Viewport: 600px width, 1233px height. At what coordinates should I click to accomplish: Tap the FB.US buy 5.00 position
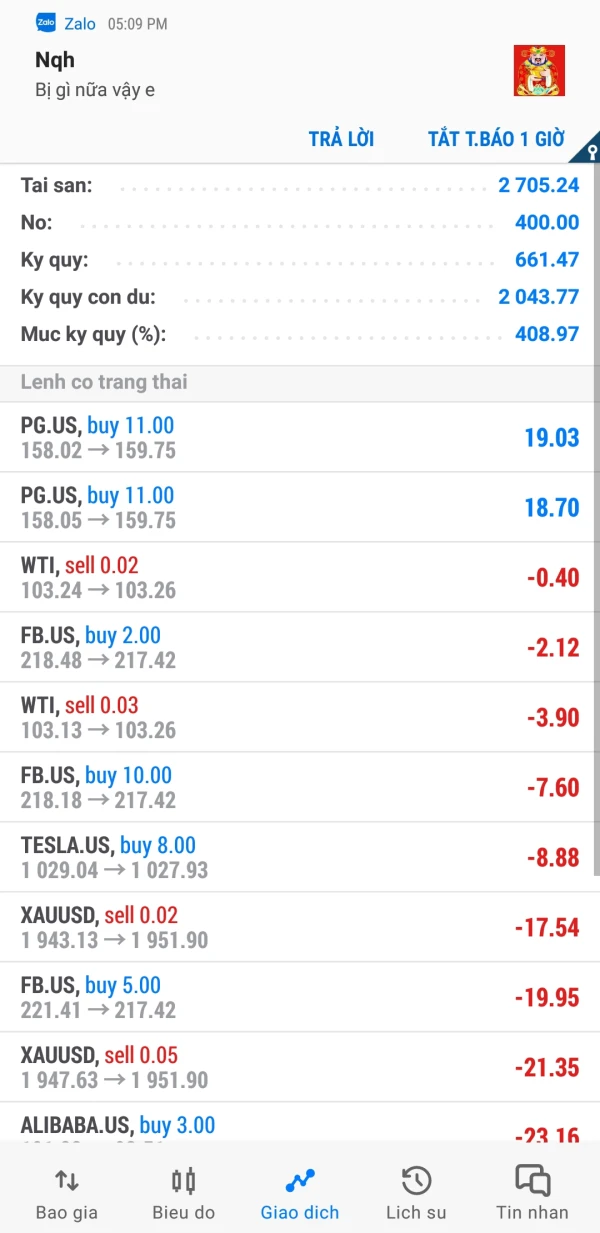coord(300,998)
